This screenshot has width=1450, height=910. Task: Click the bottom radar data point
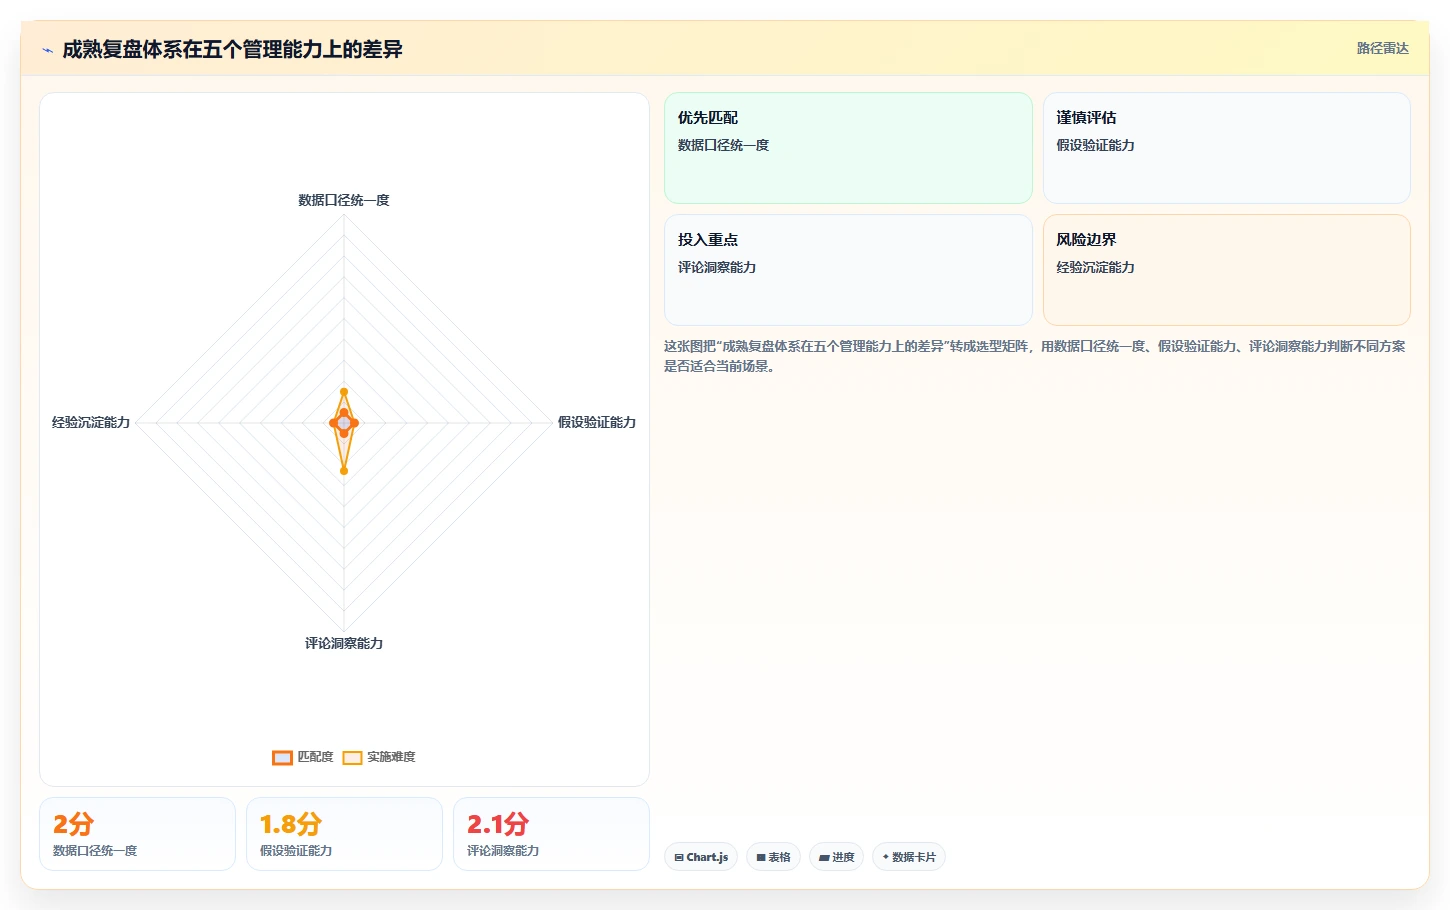344,470
